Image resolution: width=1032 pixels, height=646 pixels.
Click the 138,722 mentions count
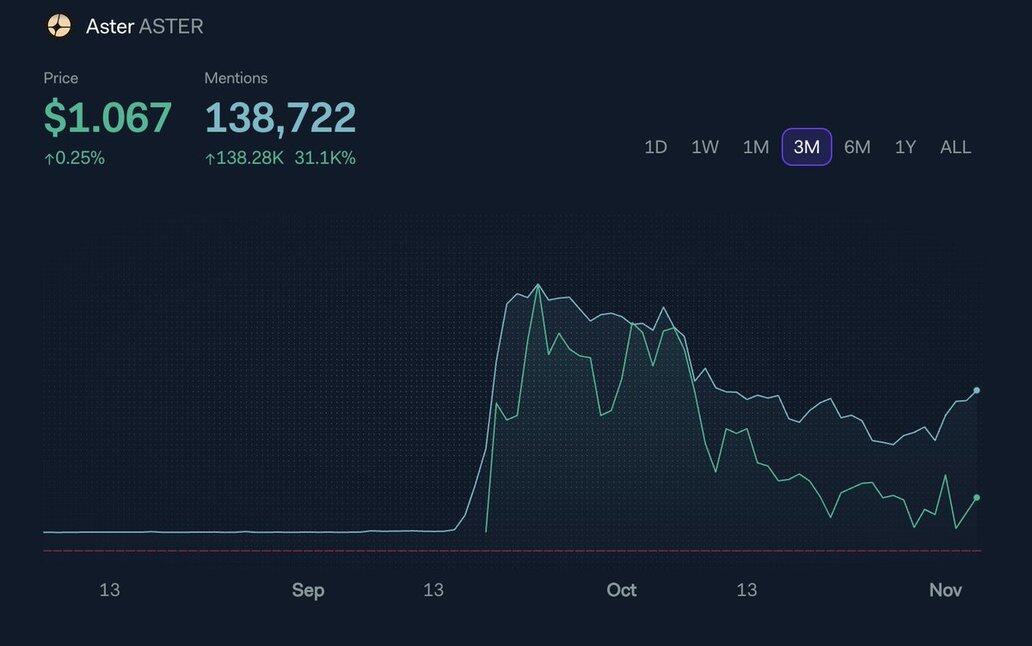280,118
